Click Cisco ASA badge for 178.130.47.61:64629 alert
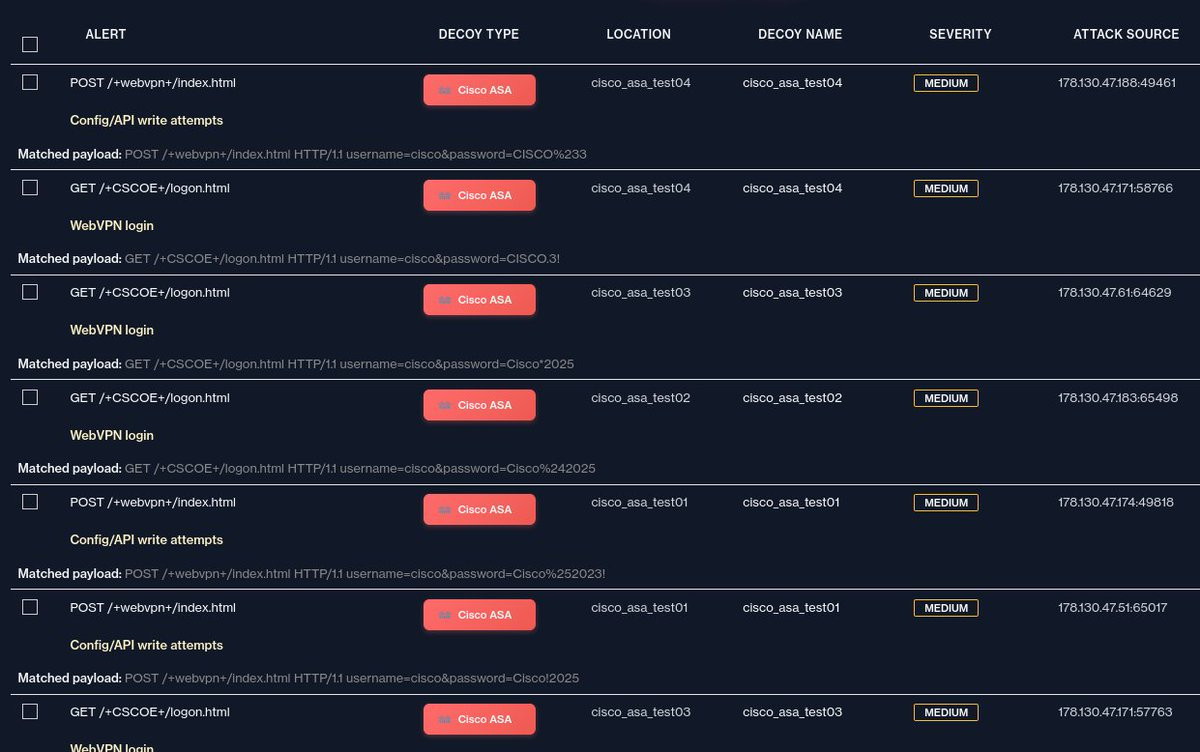The width and height of the screenshot is (1200, 752). coord(479,300)
